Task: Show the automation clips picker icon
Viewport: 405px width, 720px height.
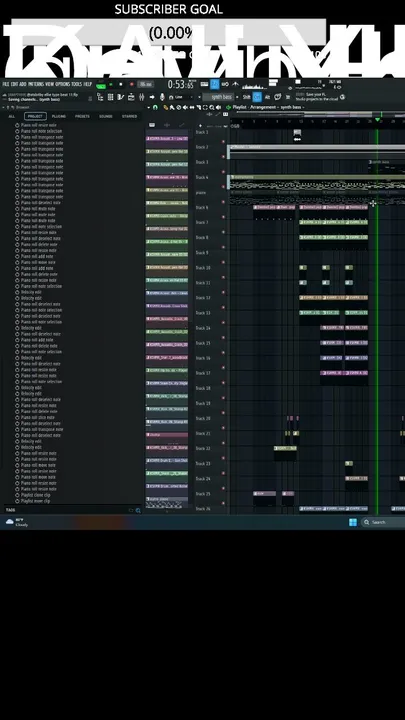Action: pyautogui.click(x=182, y=125)
